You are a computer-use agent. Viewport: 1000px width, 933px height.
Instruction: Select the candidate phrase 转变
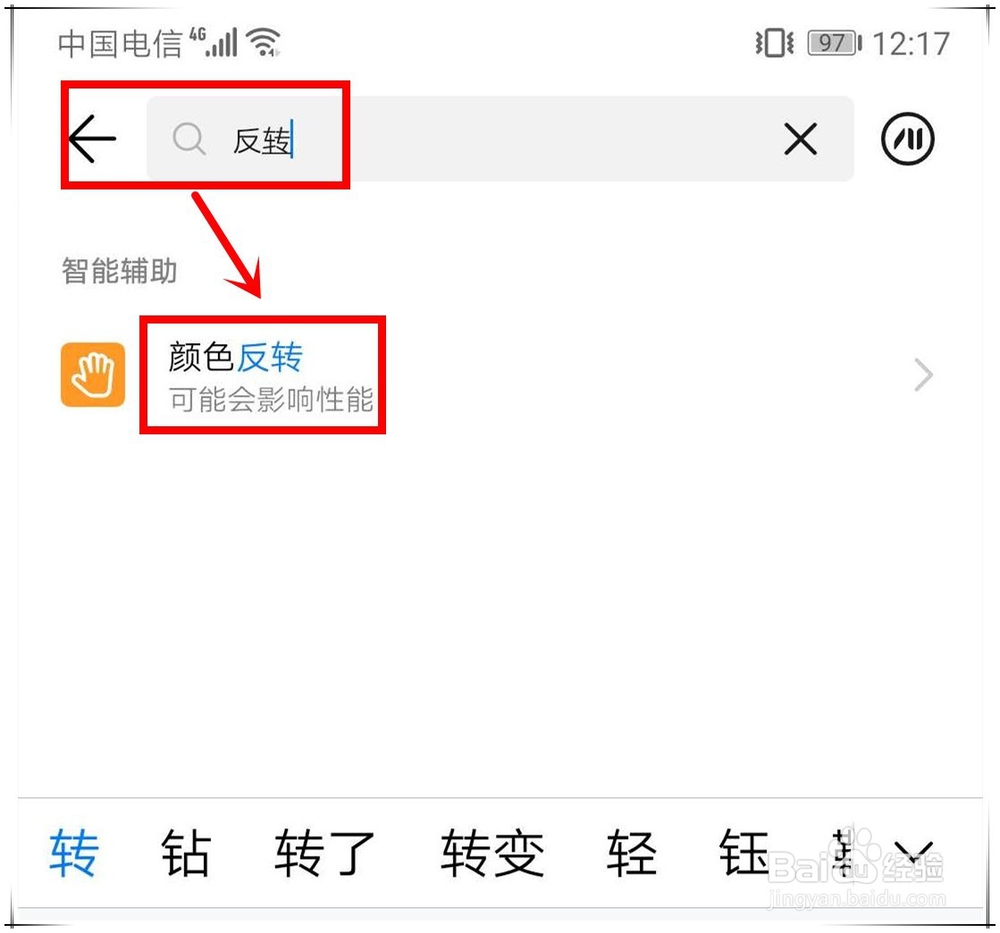492,853
